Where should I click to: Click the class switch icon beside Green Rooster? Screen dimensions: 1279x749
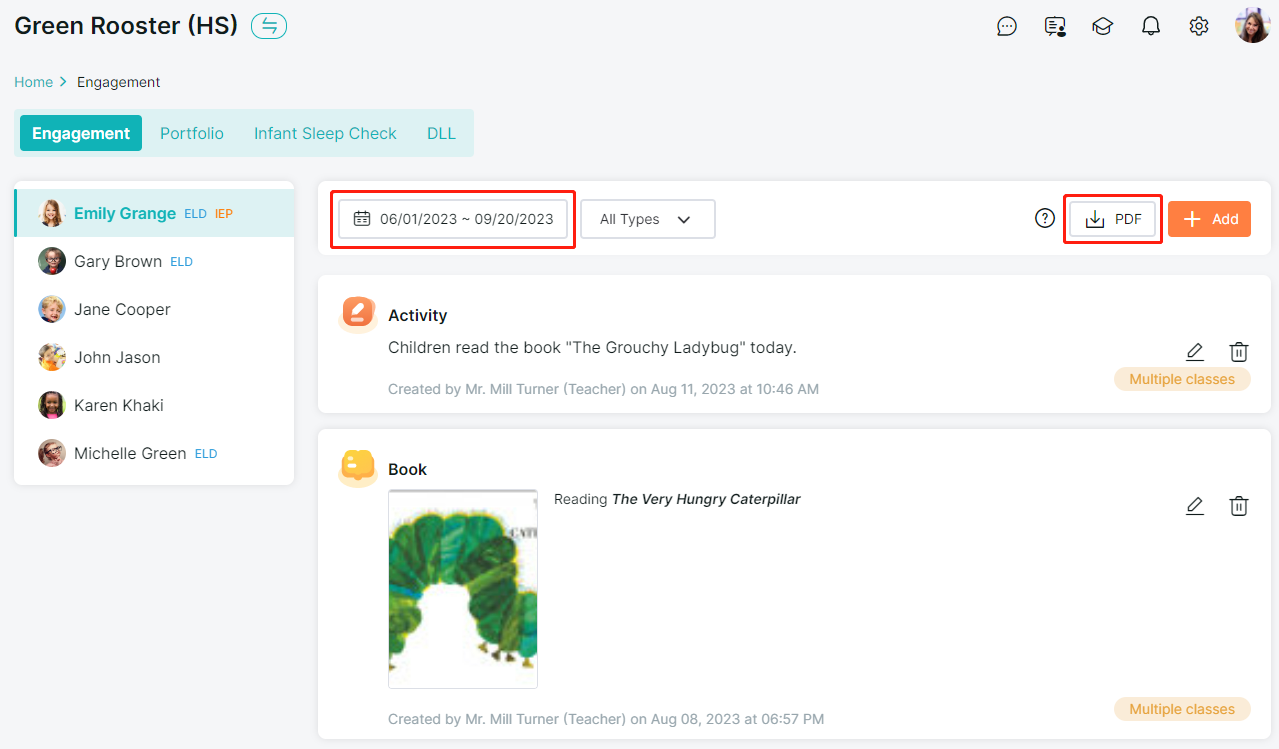[x=269, y=26]
